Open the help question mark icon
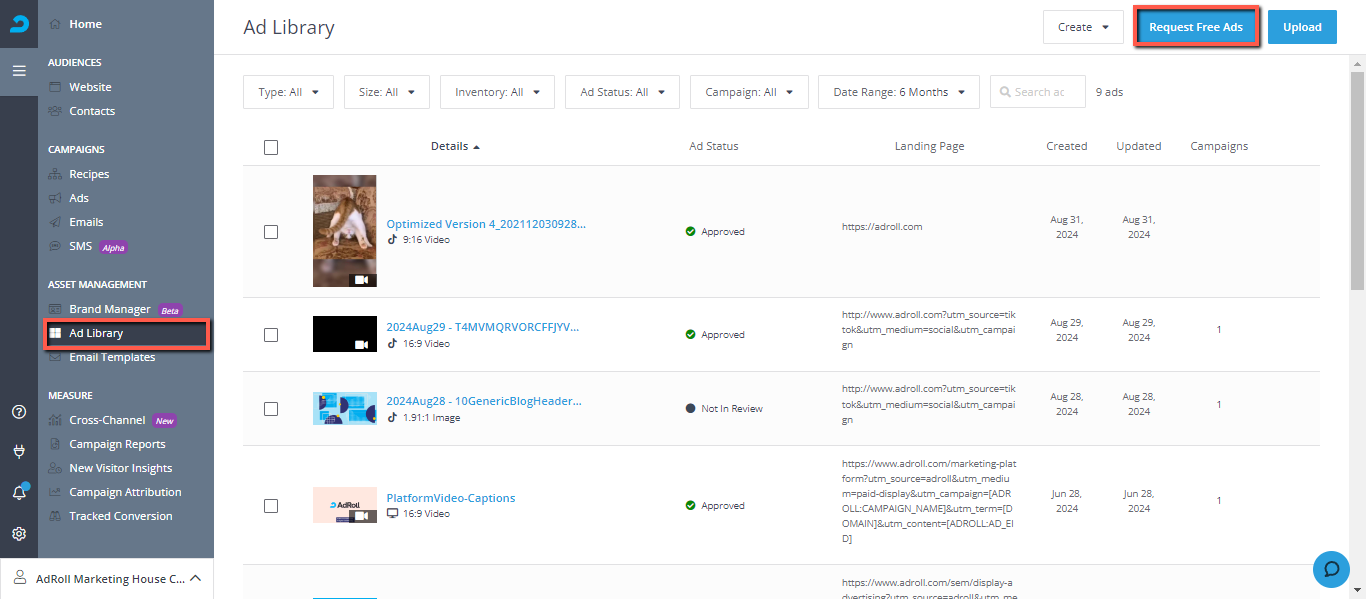 point(19,412)
